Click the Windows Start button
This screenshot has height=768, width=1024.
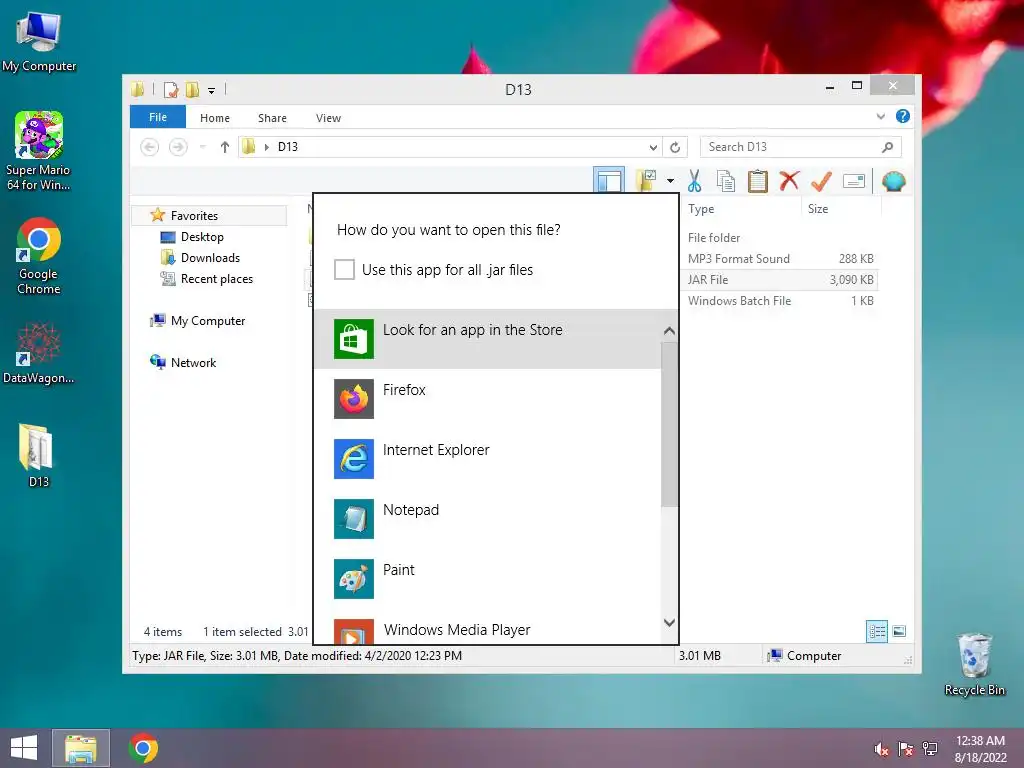(x=24, y=748)
